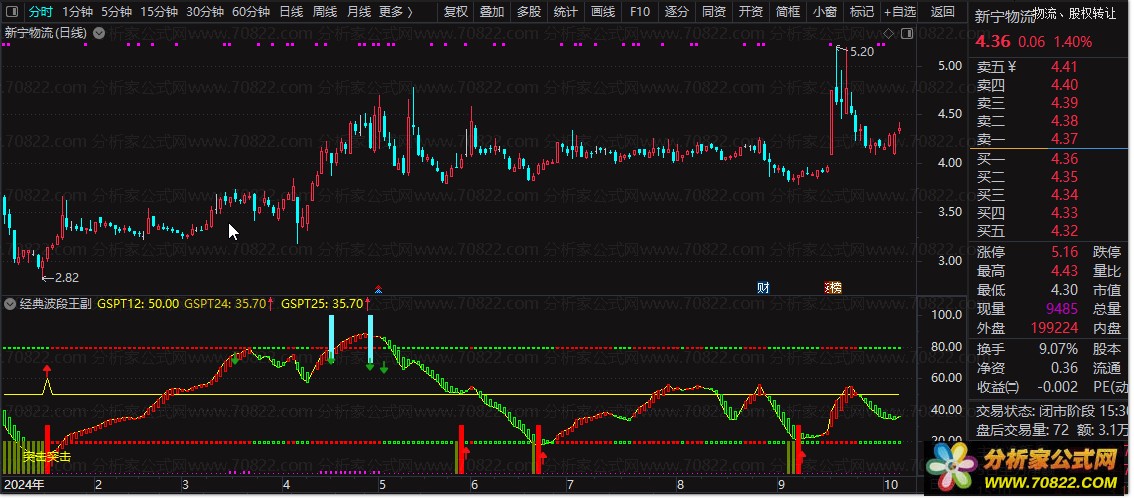Select the 周线 weekly period tab
Screen dimensions: 1134x499
pyautogui.click(x=324, y=12)
